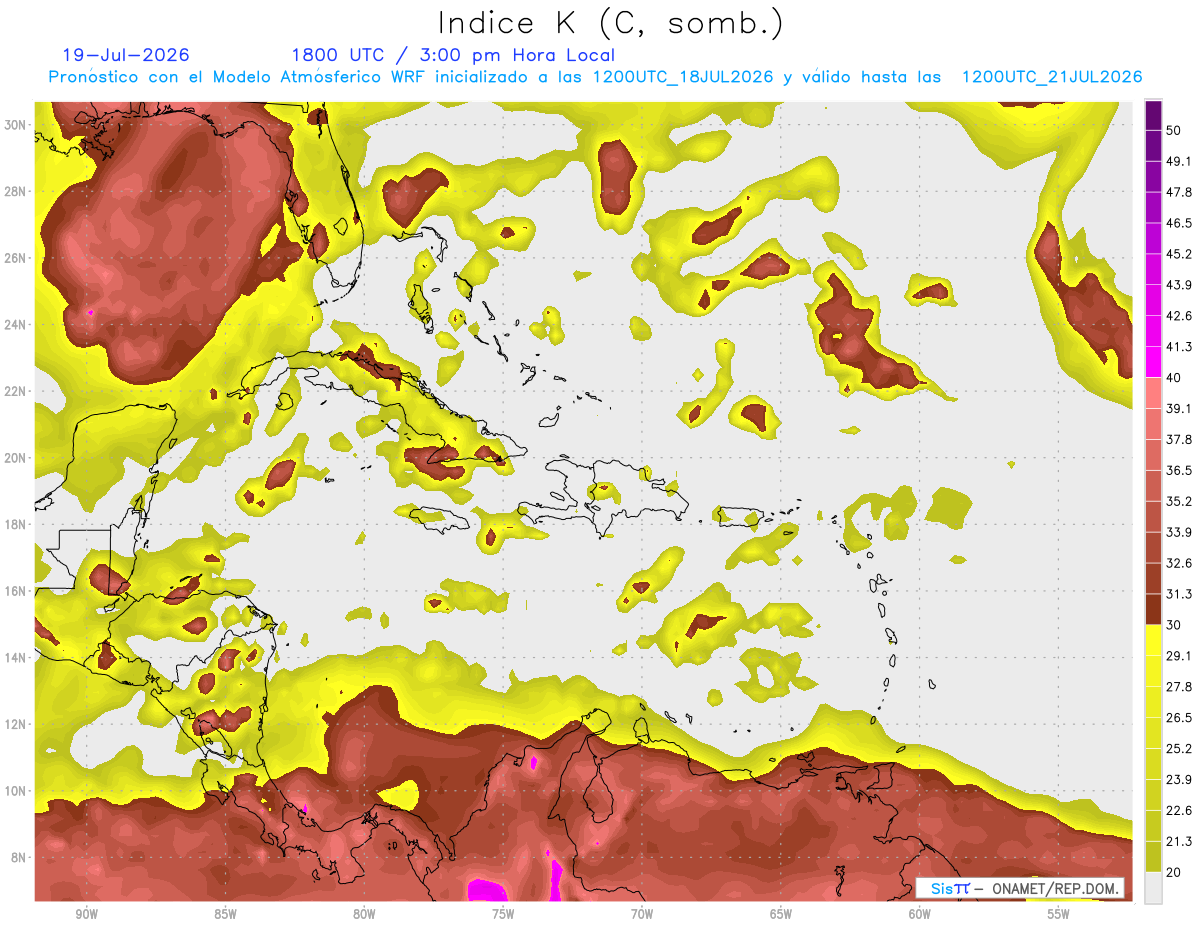The width and height of the screenshot is (1200, 927).
Task: Pick the light gray colorbar band below 20
Action: (x=1154, y=888)
